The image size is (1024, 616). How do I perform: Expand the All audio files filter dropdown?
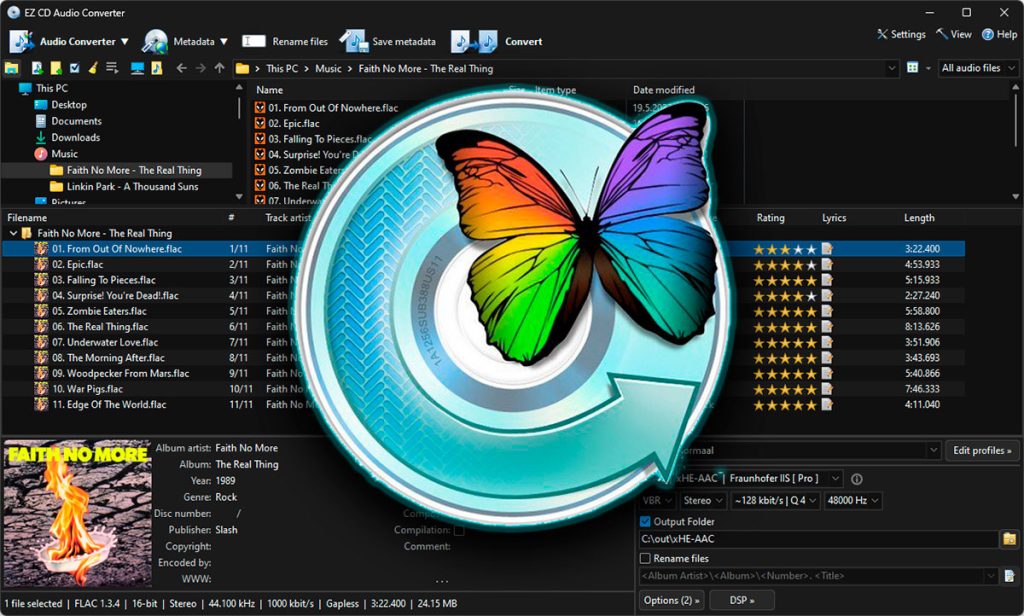coord(978,68)
